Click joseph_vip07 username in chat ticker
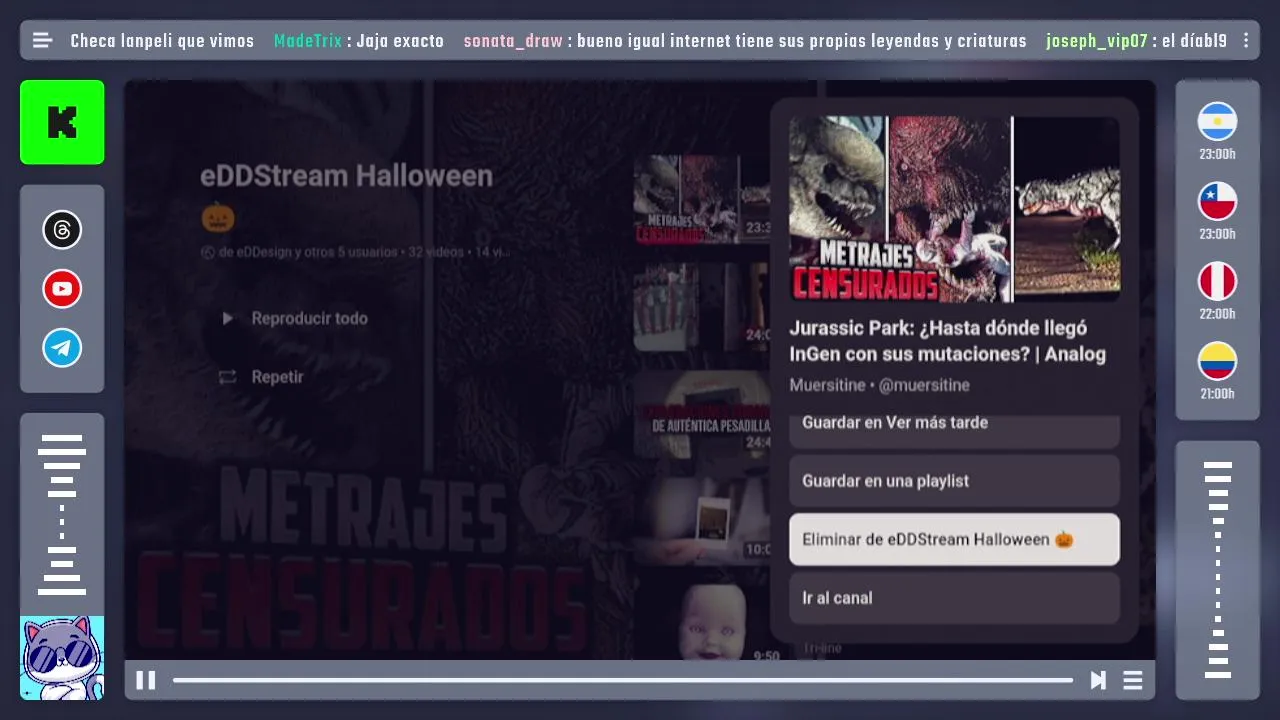The image size is (1280, 720). pyautogui.click(x=1097, y=41)
